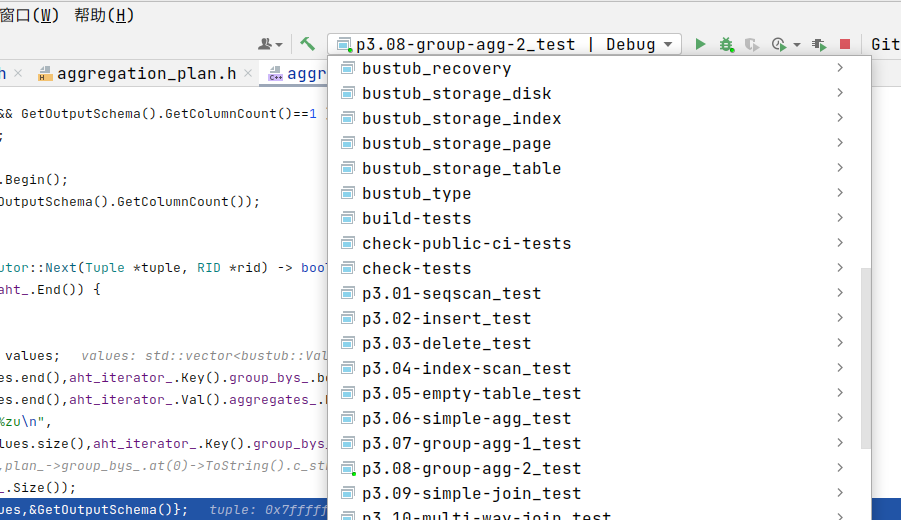Screen dimensions: 901x520
Task: Select build-tests target in list
Action: (x=416, y=218)
